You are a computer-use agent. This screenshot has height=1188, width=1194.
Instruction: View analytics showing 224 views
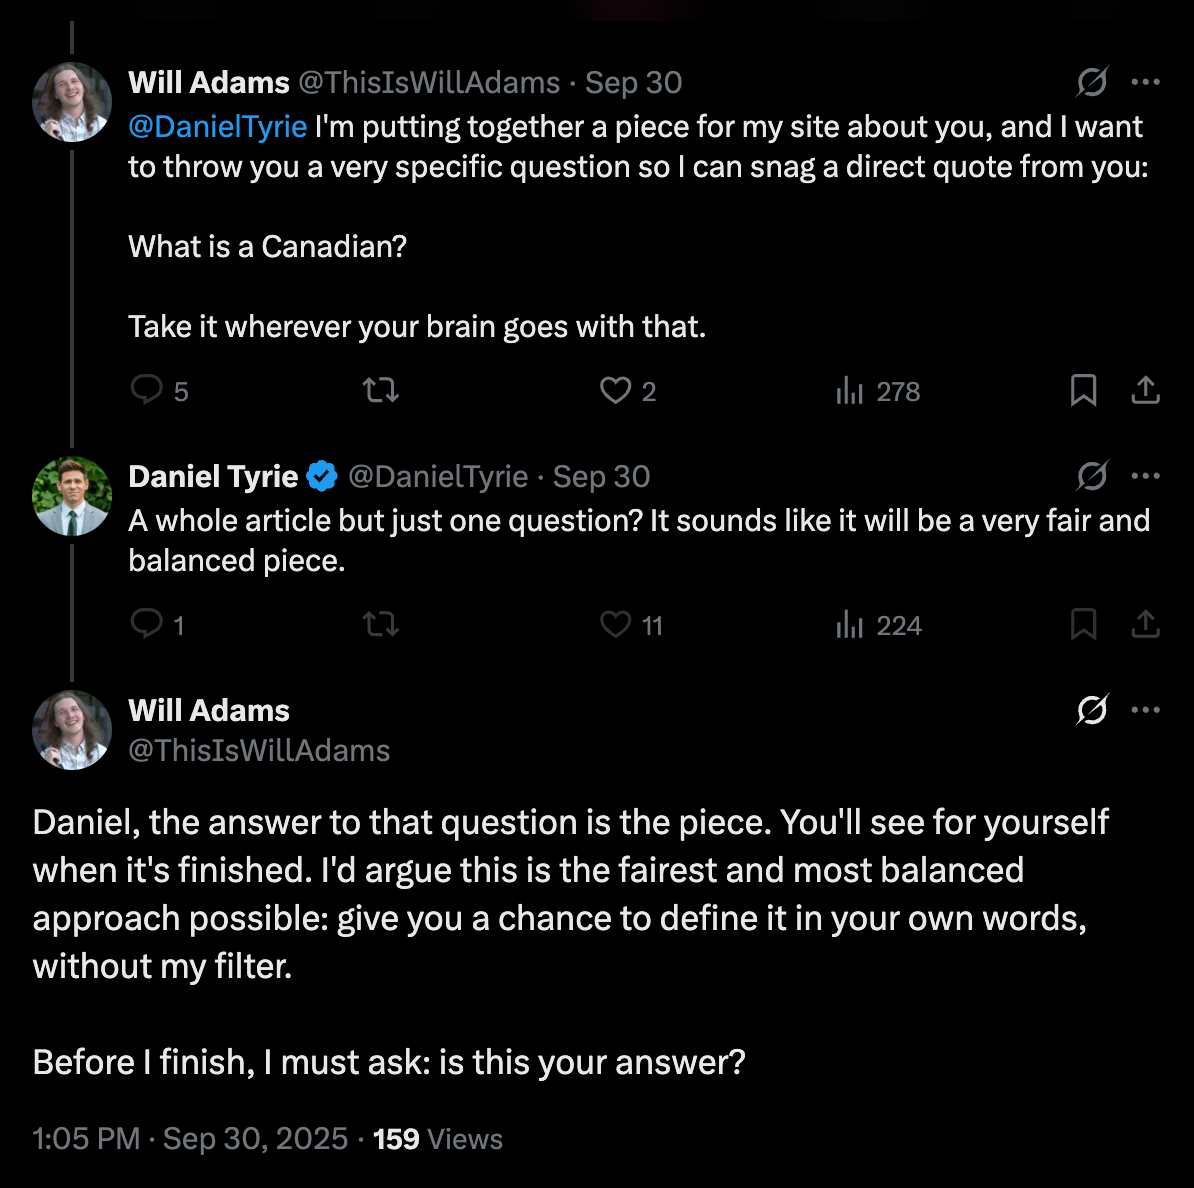pos(877,625)
